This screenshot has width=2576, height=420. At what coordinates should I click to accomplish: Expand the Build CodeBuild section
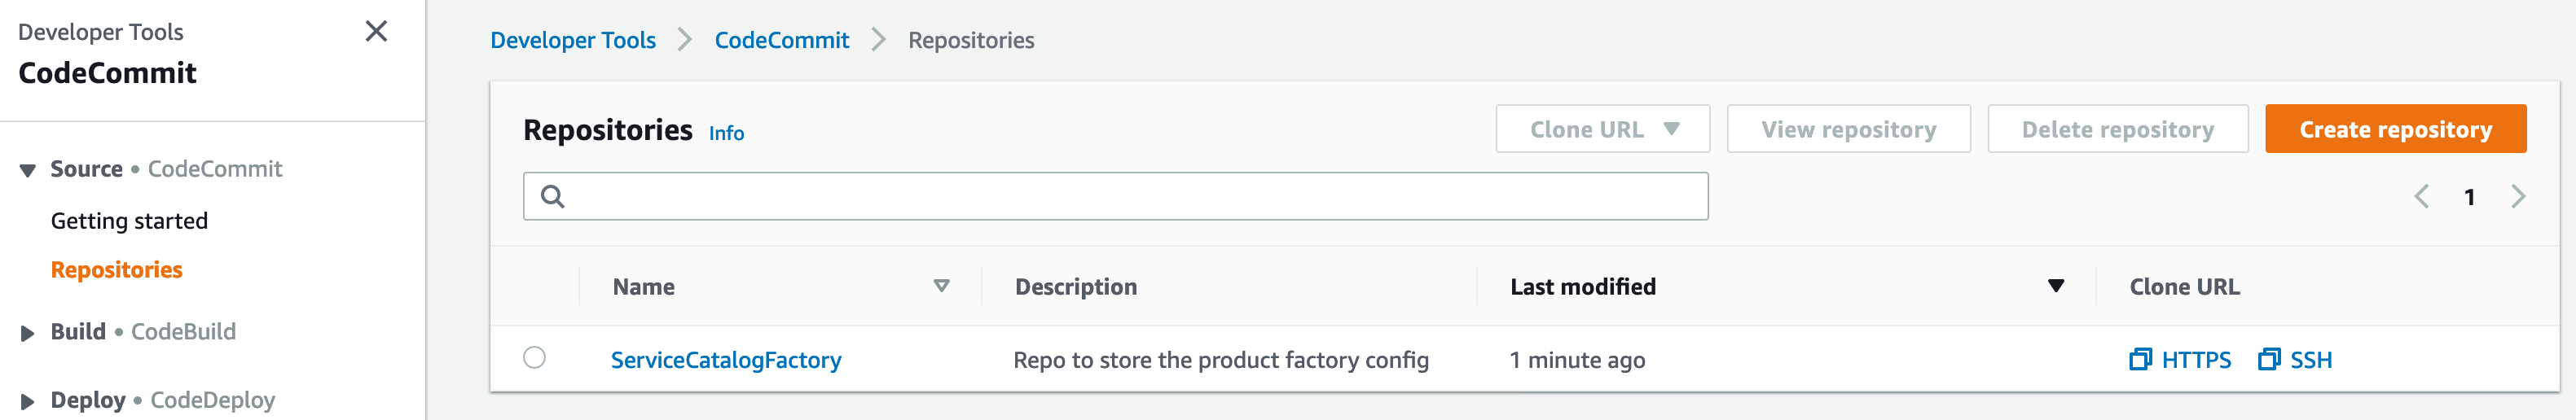click(x=28, y=333)
